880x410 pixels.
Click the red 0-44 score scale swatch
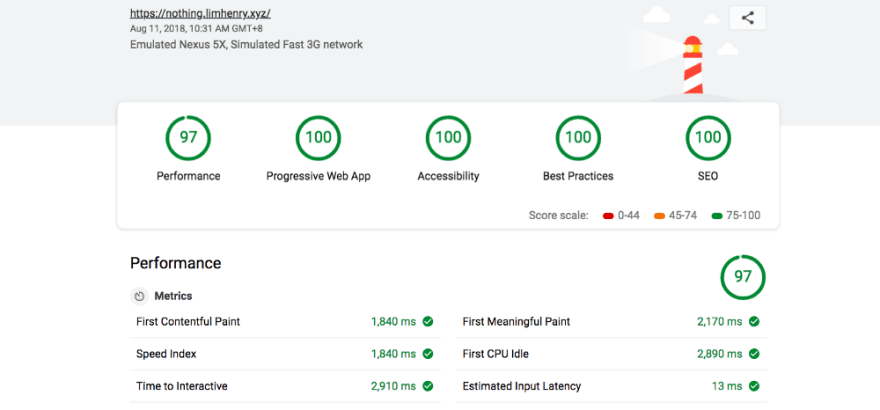[x=609, y=216]
